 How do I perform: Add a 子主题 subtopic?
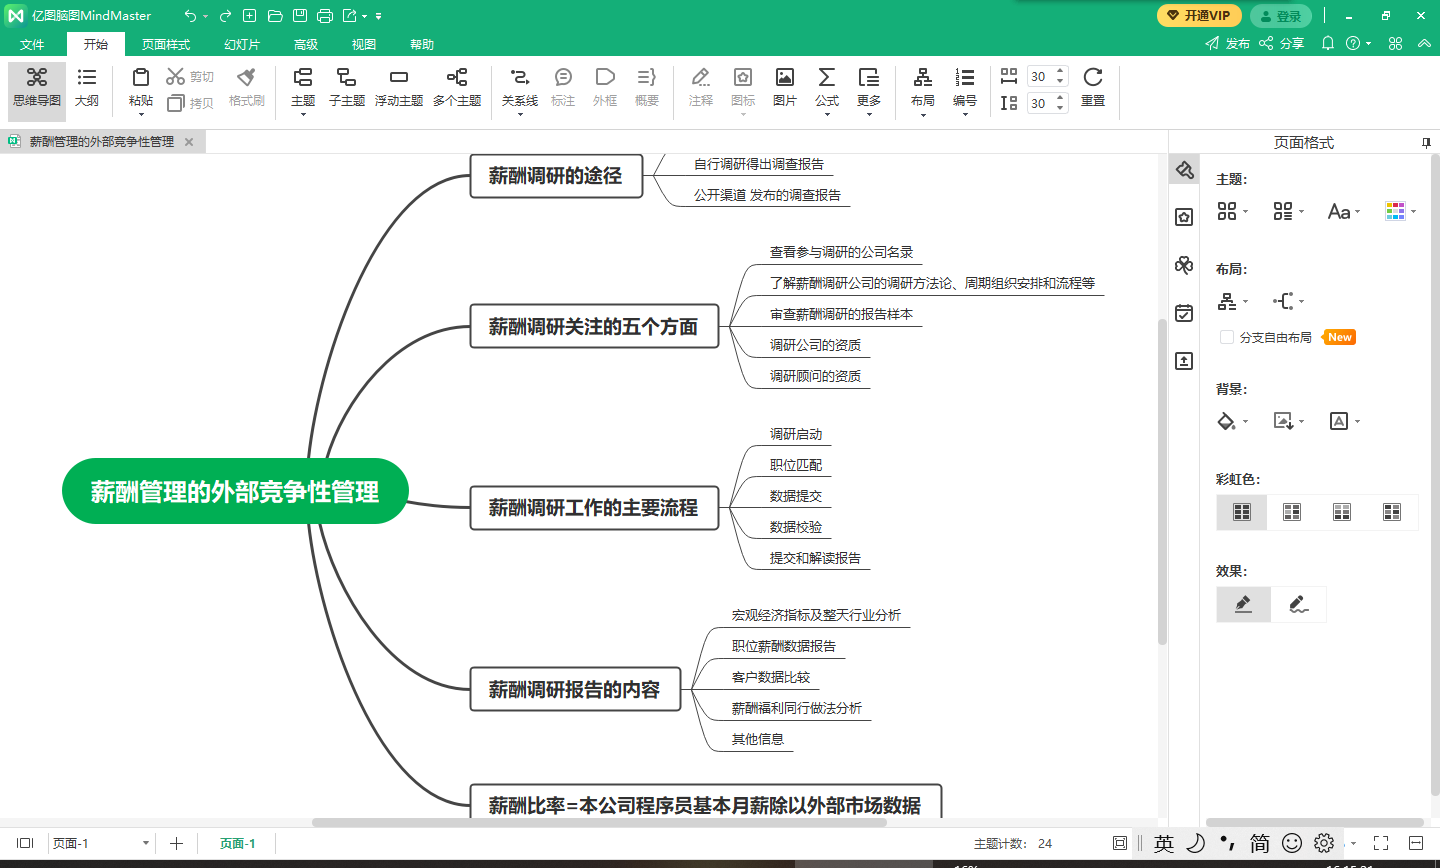pyautogui.click(x=346, y=79)
